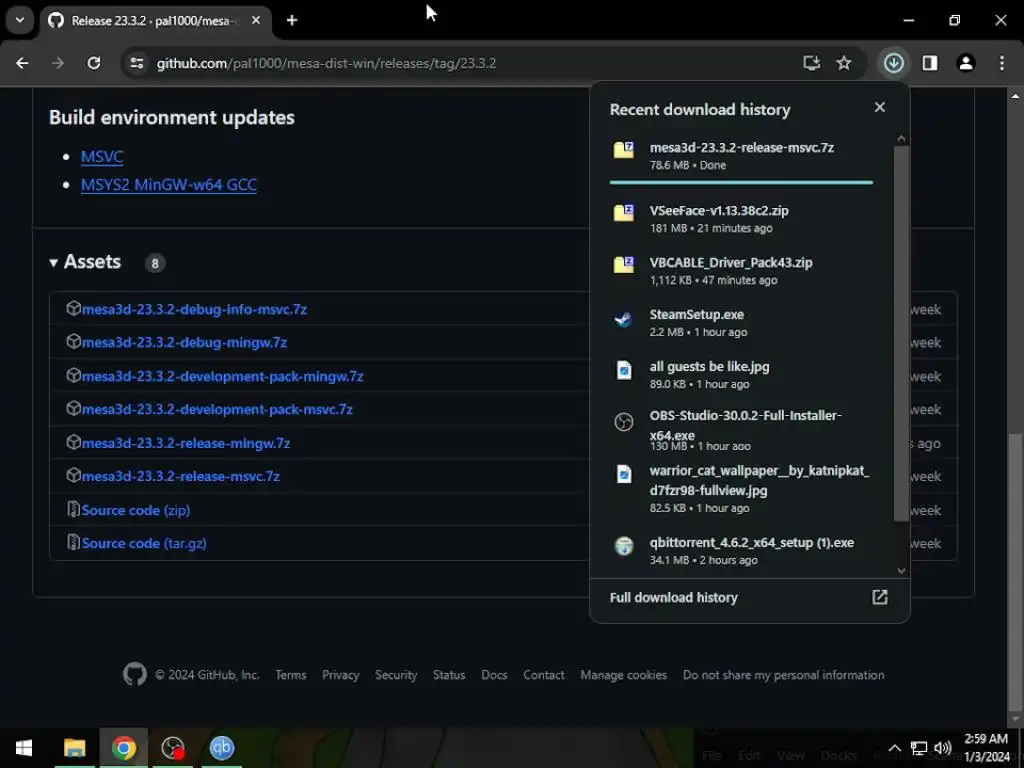Open the Privacy footer link
The height and width of the screenshot is (768, 1024).
(x=340, y=675)
